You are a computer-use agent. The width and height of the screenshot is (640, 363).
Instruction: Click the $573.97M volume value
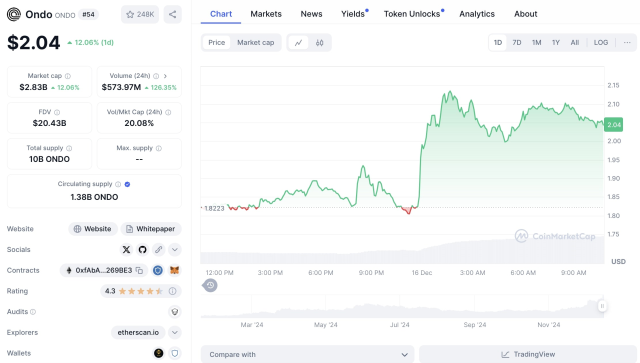[x=121, y=87]
